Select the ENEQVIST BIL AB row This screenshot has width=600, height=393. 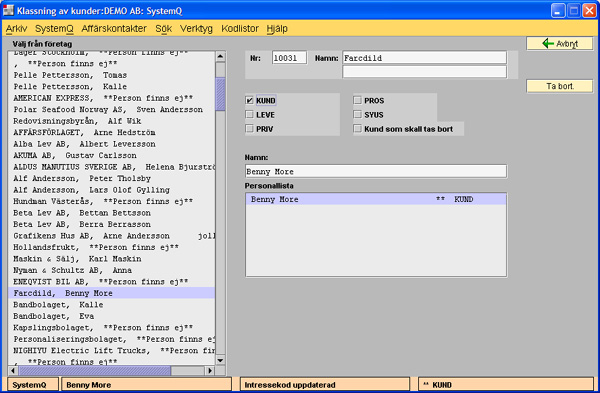(112, 282)
